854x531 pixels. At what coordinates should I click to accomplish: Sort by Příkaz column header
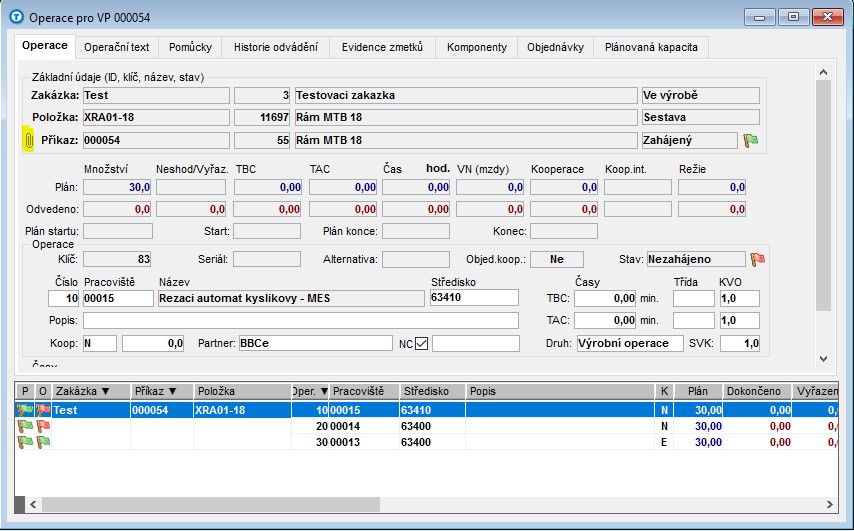[x=162, y=391]
